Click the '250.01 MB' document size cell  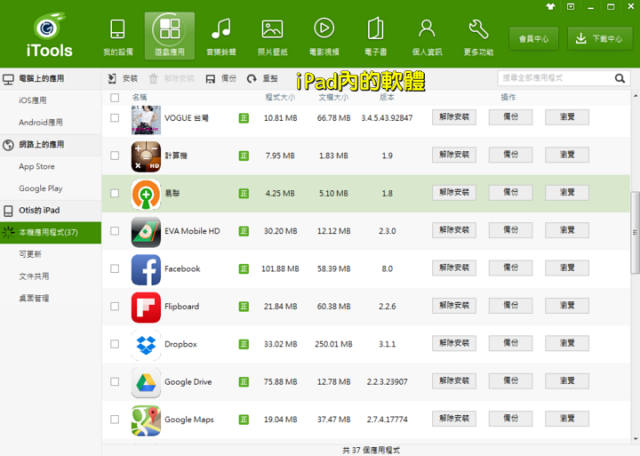coord(333,344)
